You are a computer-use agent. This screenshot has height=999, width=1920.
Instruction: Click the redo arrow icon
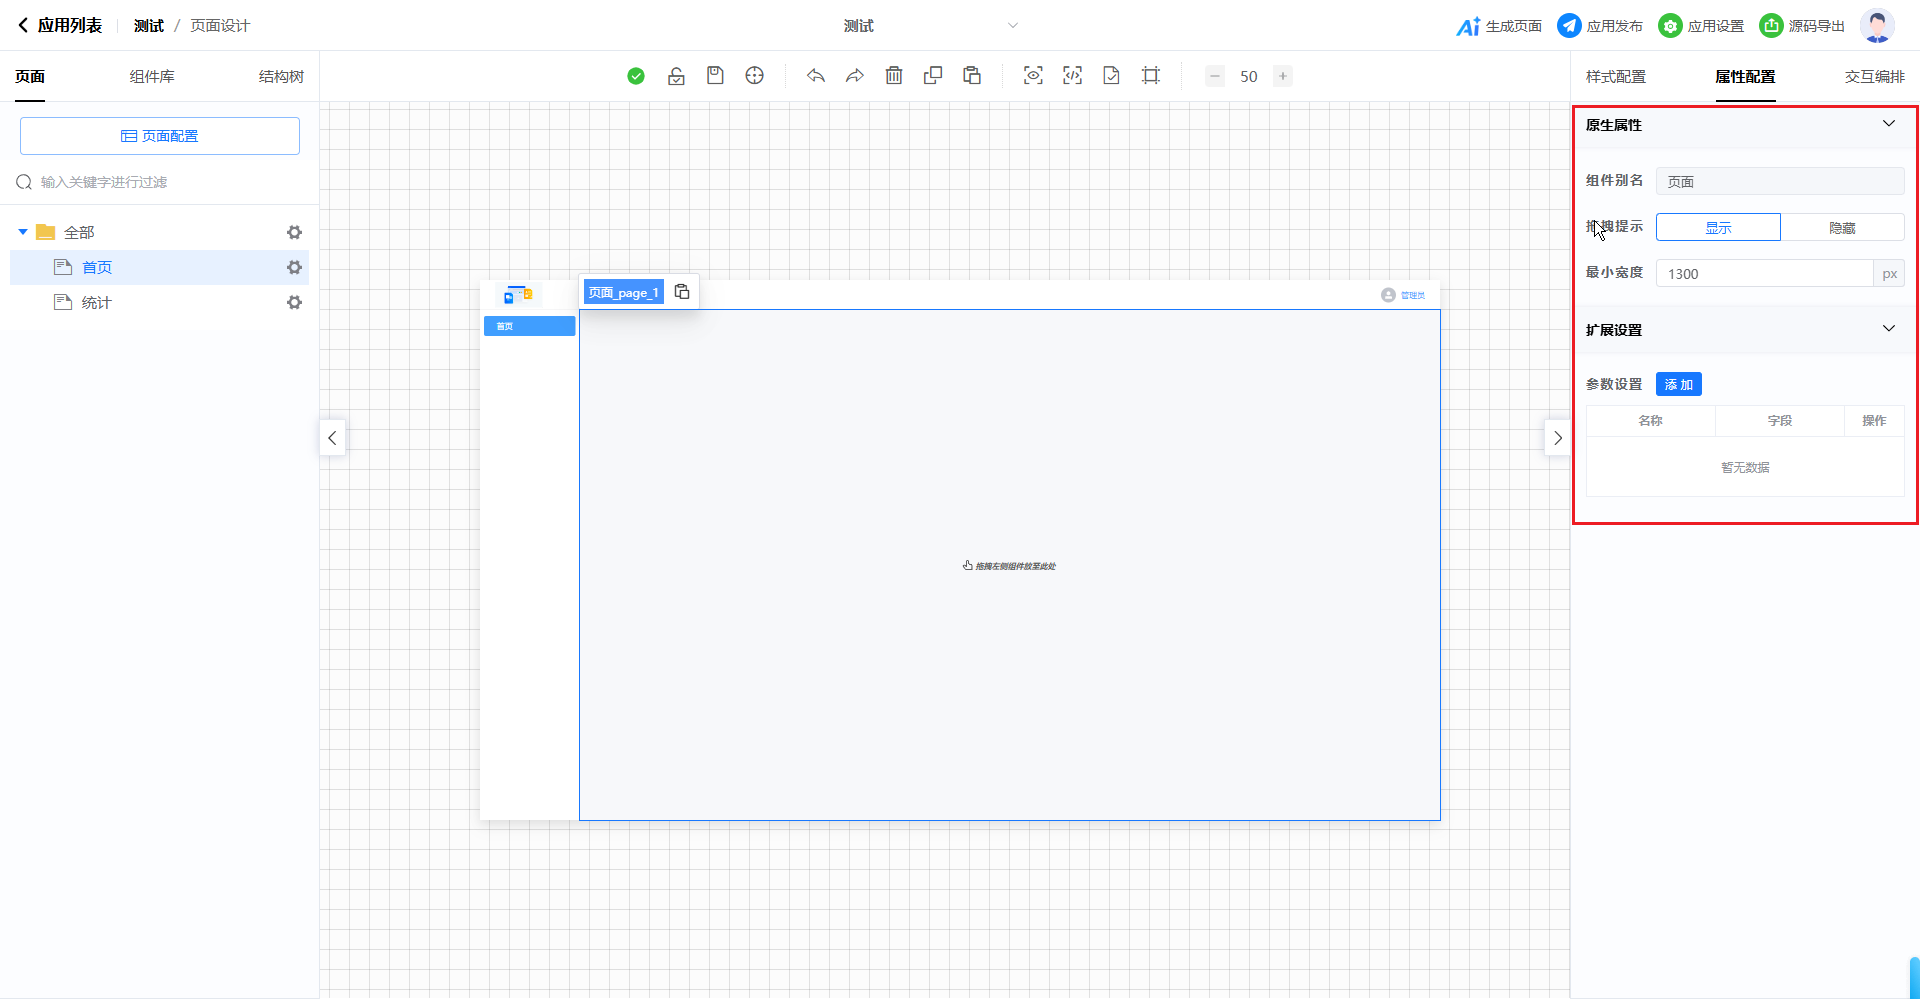[x=855, y=76]
